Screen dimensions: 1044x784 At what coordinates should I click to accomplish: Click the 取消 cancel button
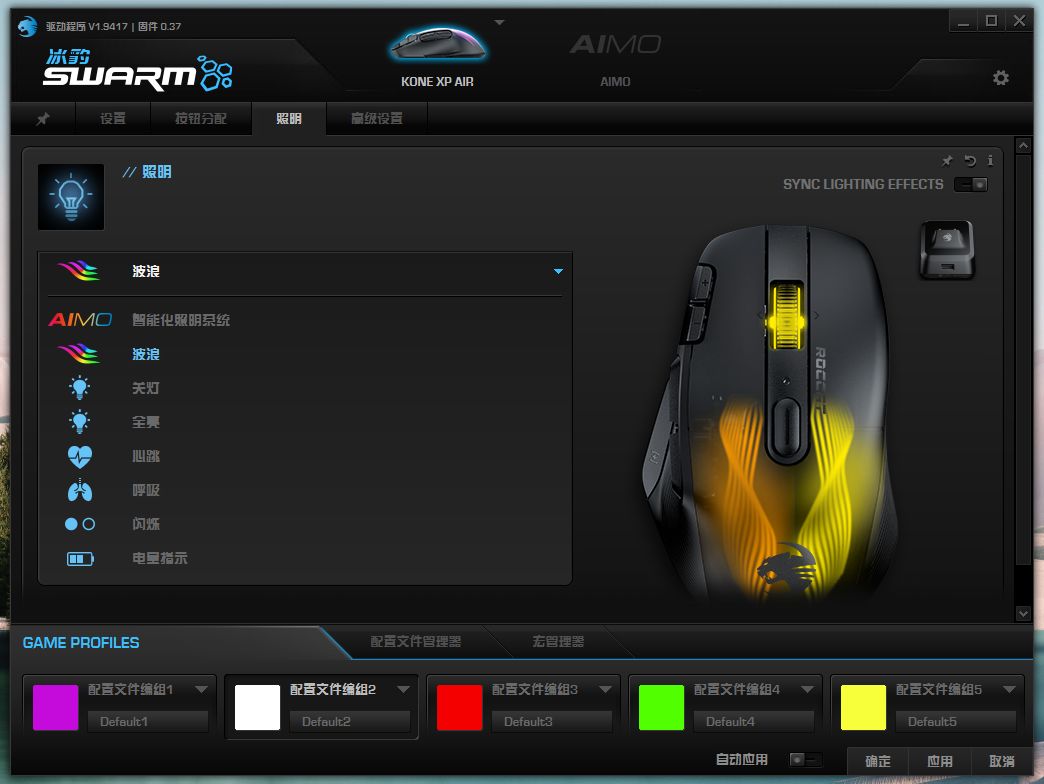click(x=1001, y=761)
